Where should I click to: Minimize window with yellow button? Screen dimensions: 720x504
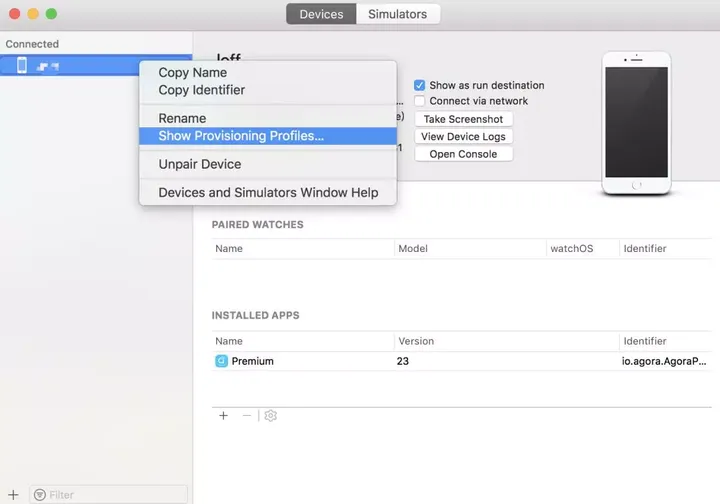click(x=33, y=14)
